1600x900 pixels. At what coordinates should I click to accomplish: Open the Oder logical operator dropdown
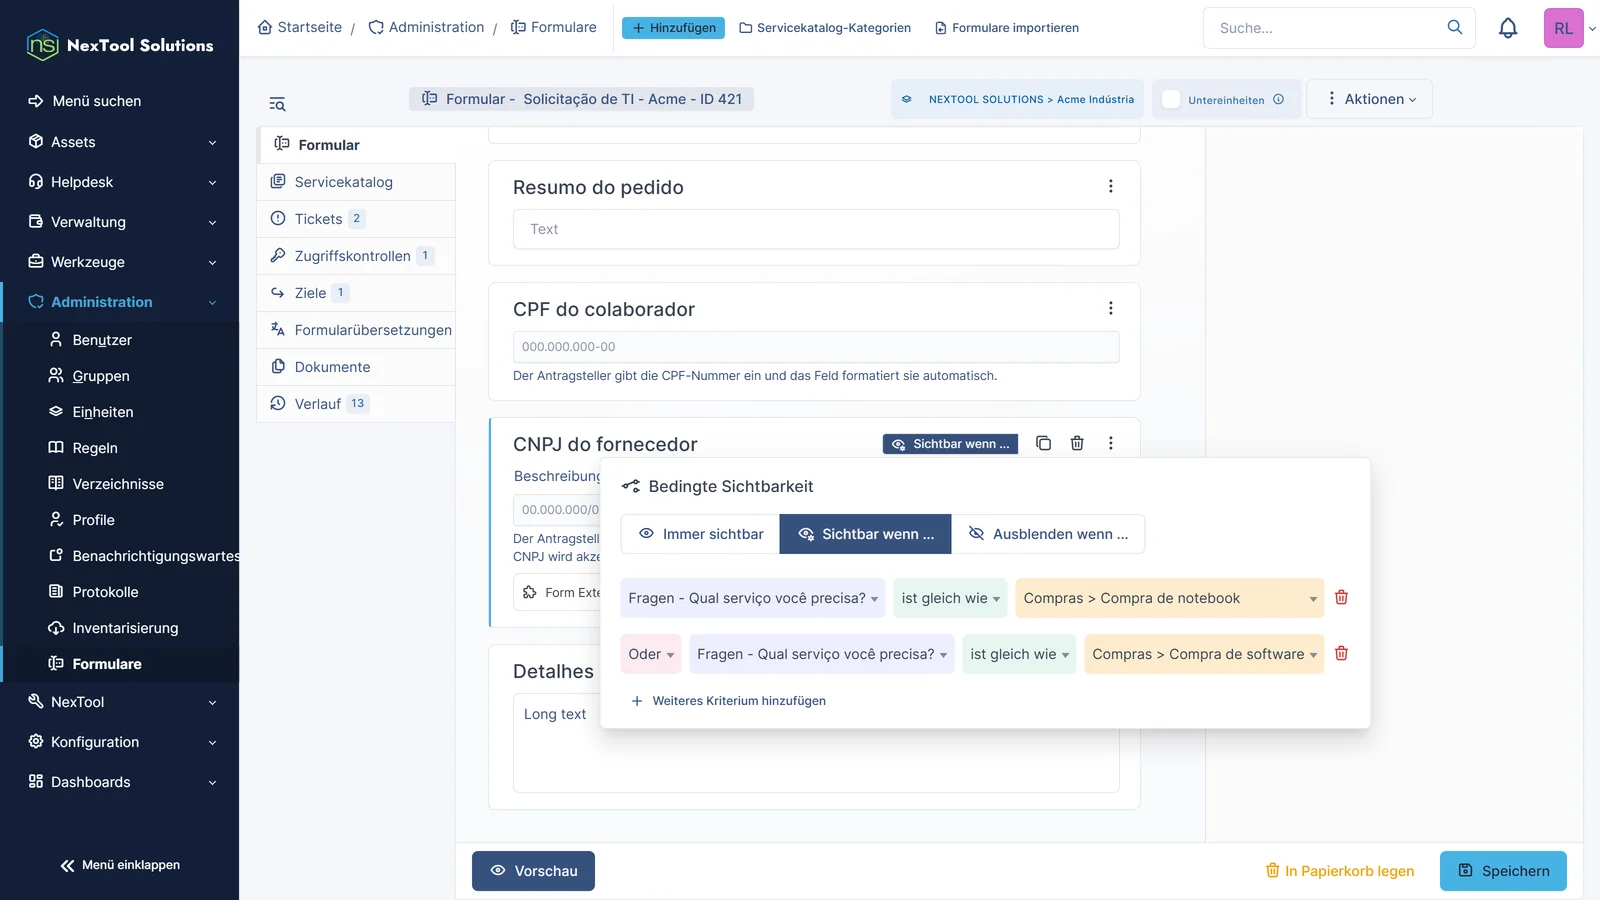tap(651, 654)
